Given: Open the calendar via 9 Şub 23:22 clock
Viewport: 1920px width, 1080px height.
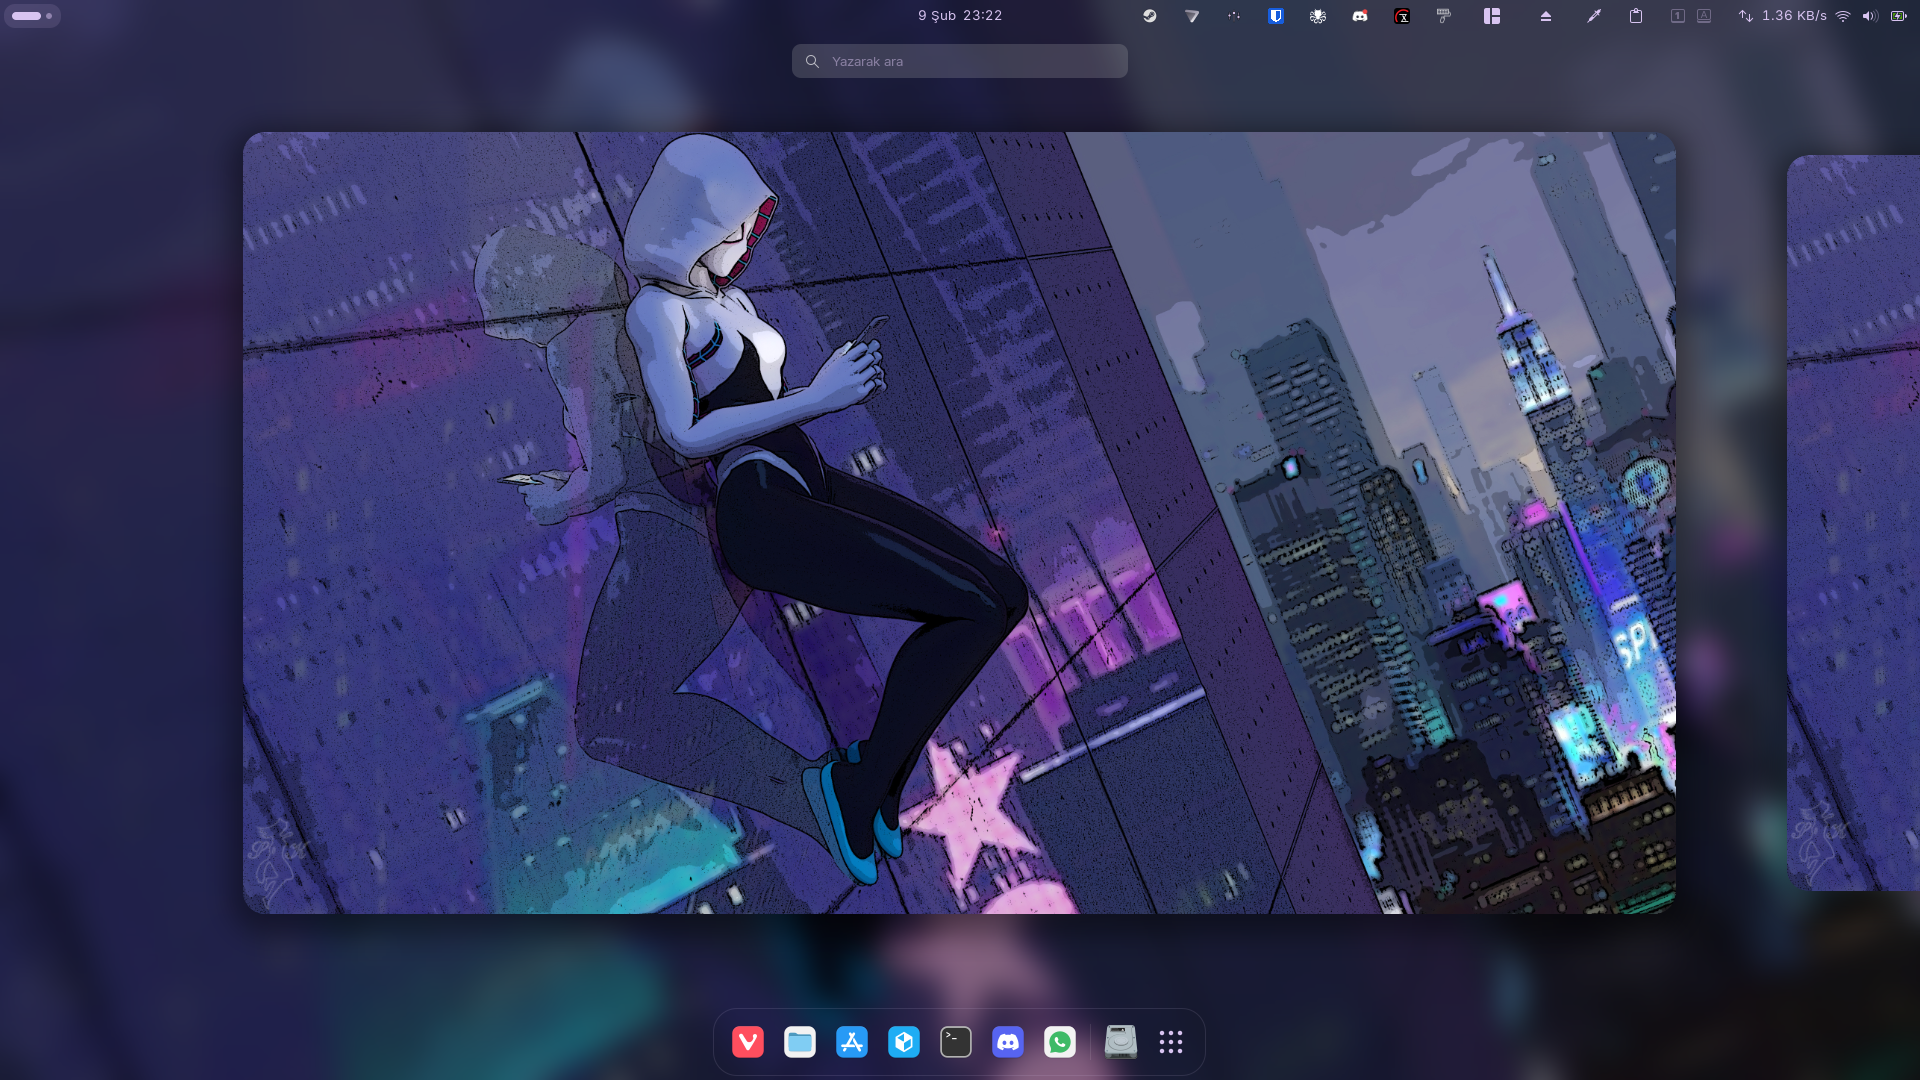Looking at the screenshot, I should pos(960,16).
